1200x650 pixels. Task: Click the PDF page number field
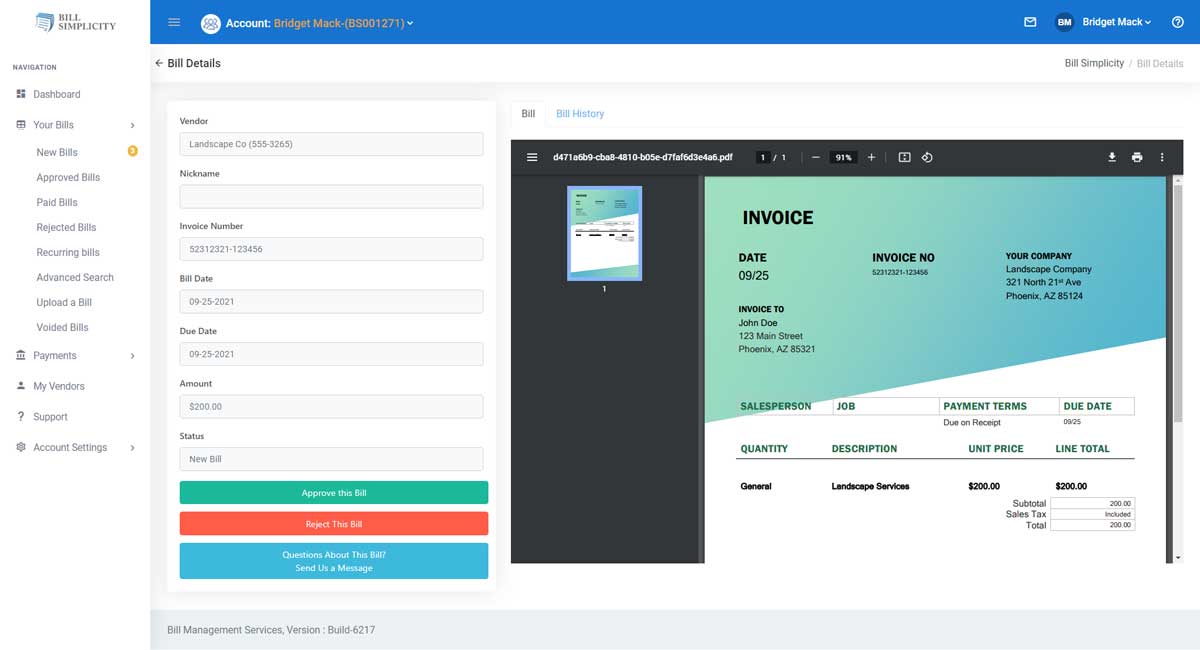[x=763, y=157]
